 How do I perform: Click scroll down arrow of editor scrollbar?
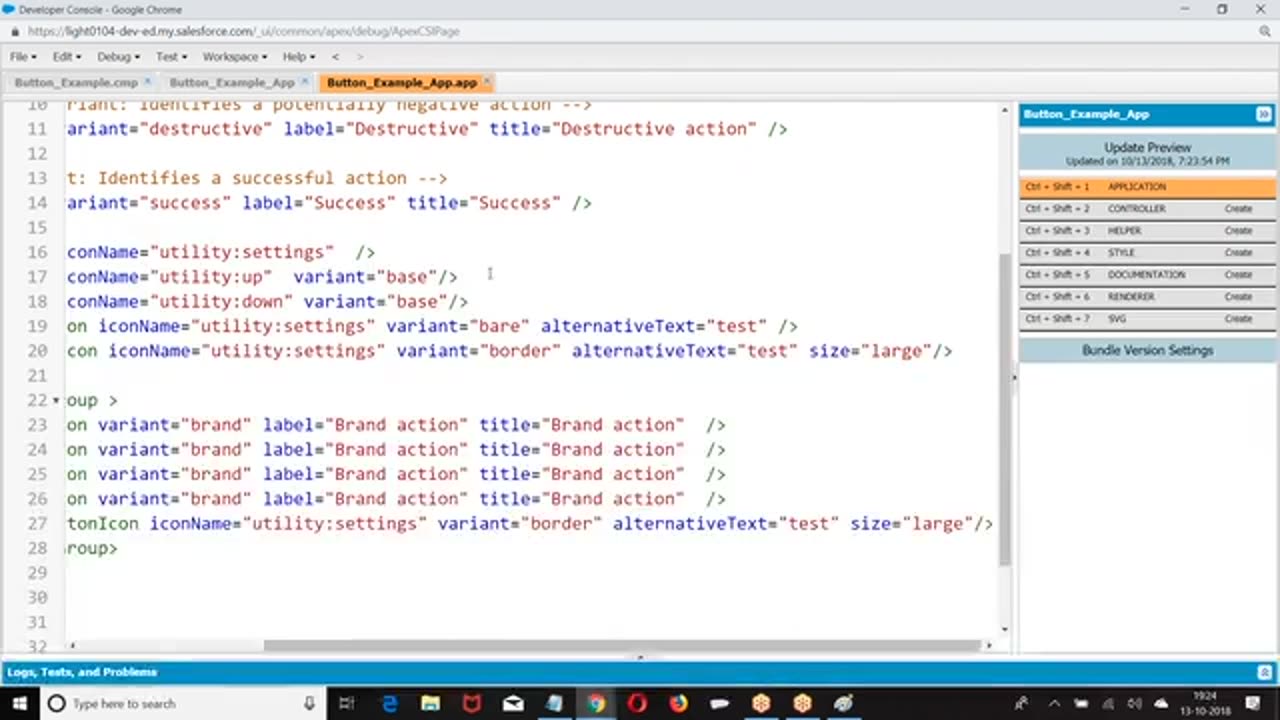tap(1005, 630)
